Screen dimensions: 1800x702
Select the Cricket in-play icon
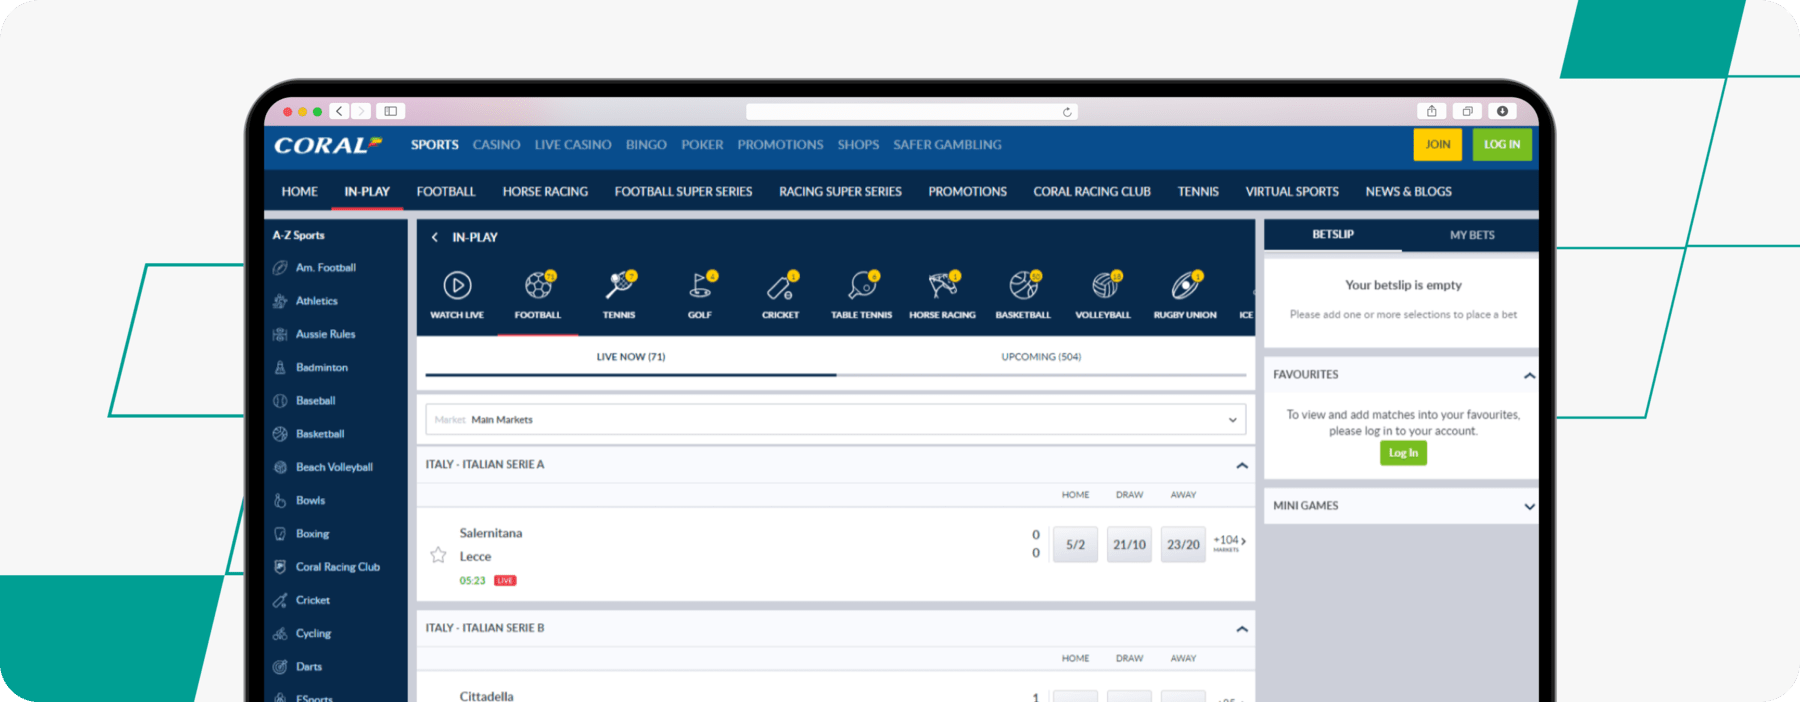(781, 286)
